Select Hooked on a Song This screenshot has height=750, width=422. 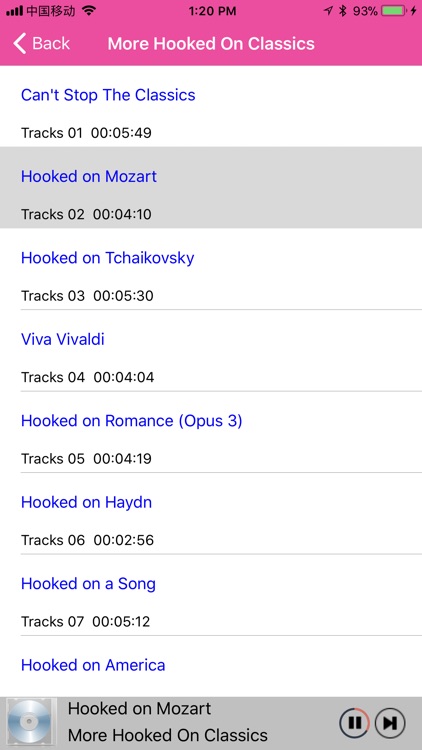(211, 595)
